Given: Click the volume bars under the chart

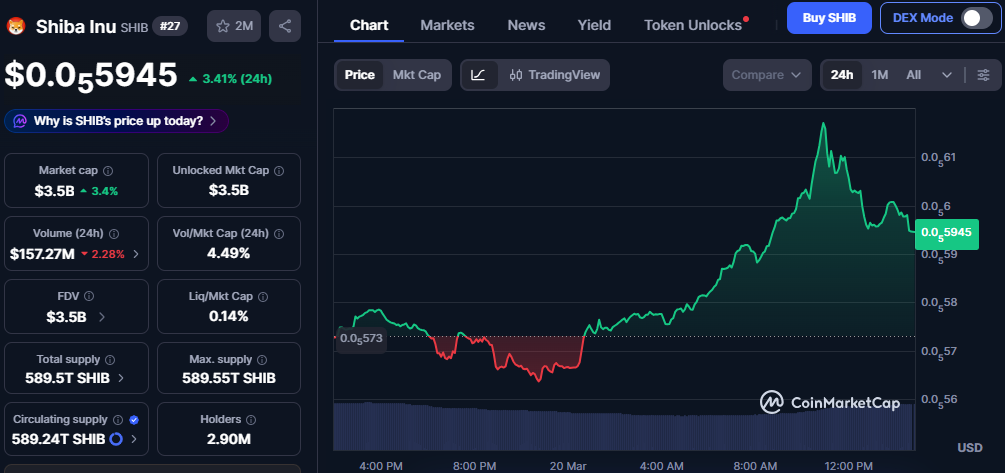Looking at the screenshot, I should tap(623, 426).
